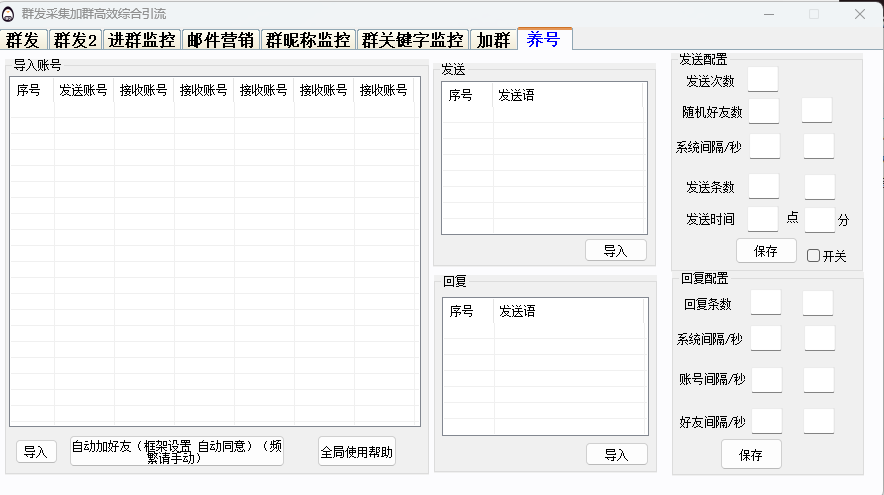
Task: Go to the 邮件营销 tab
Action: [x=220, y=40]
